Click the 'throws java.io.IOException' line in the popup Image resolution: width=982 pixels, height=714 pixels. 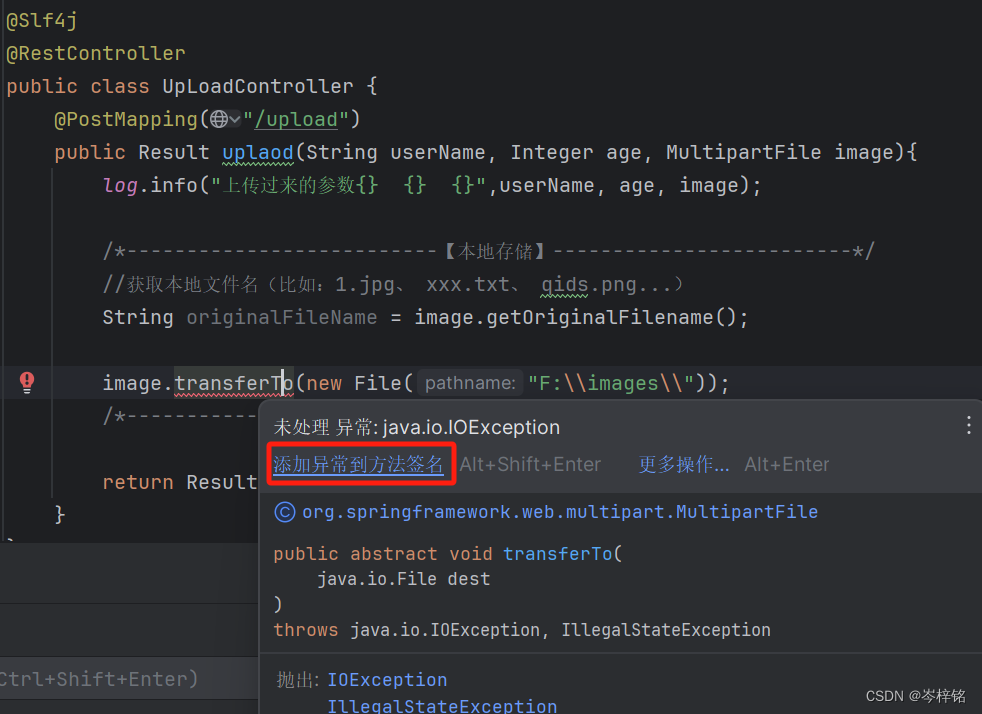point(522,630)
